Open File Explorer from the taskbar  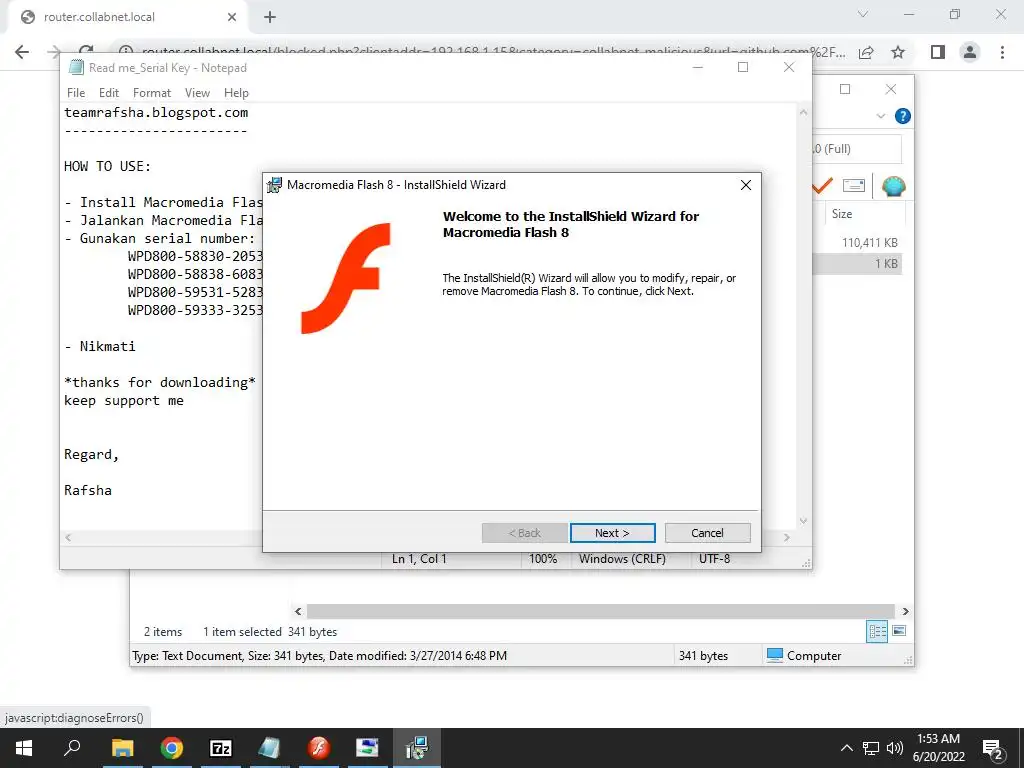click(122, 748)
